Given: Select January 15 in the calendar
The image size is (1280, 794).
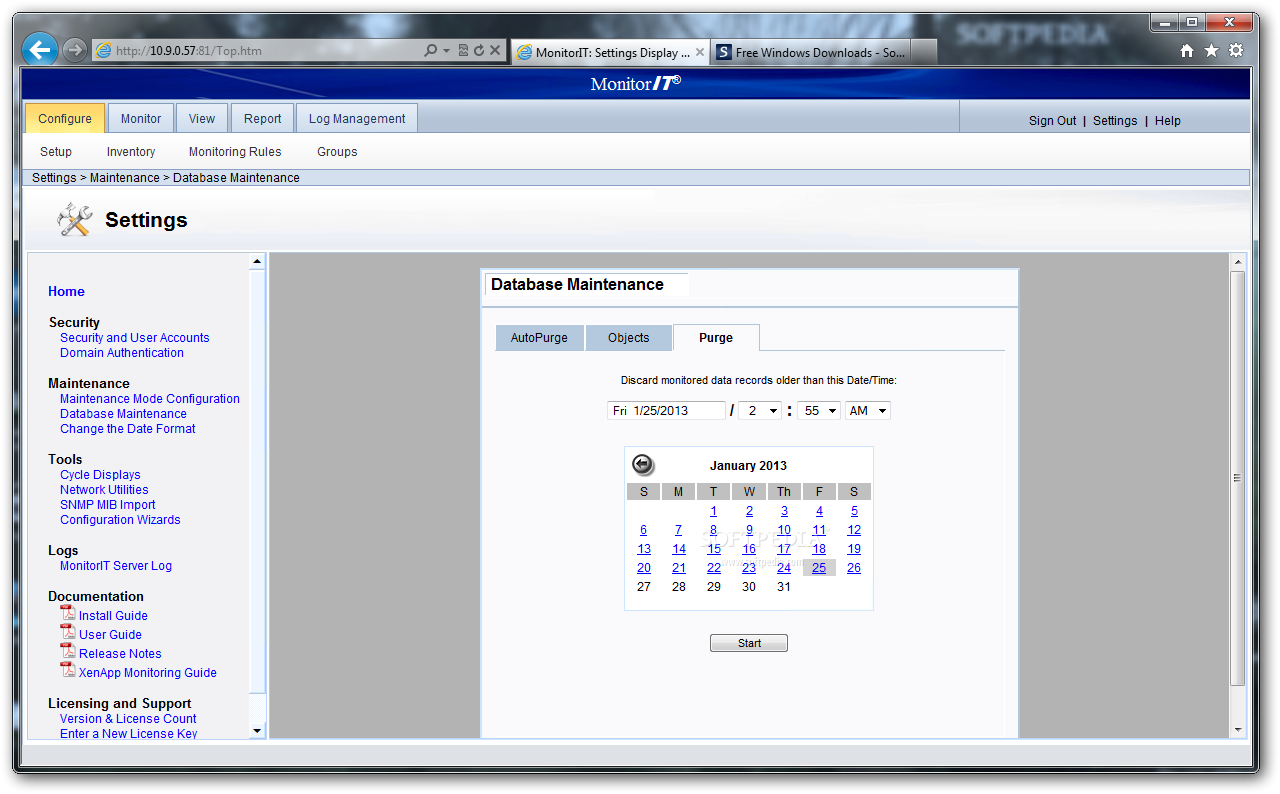Looking at the screenshot, I should tap(714, 549).
